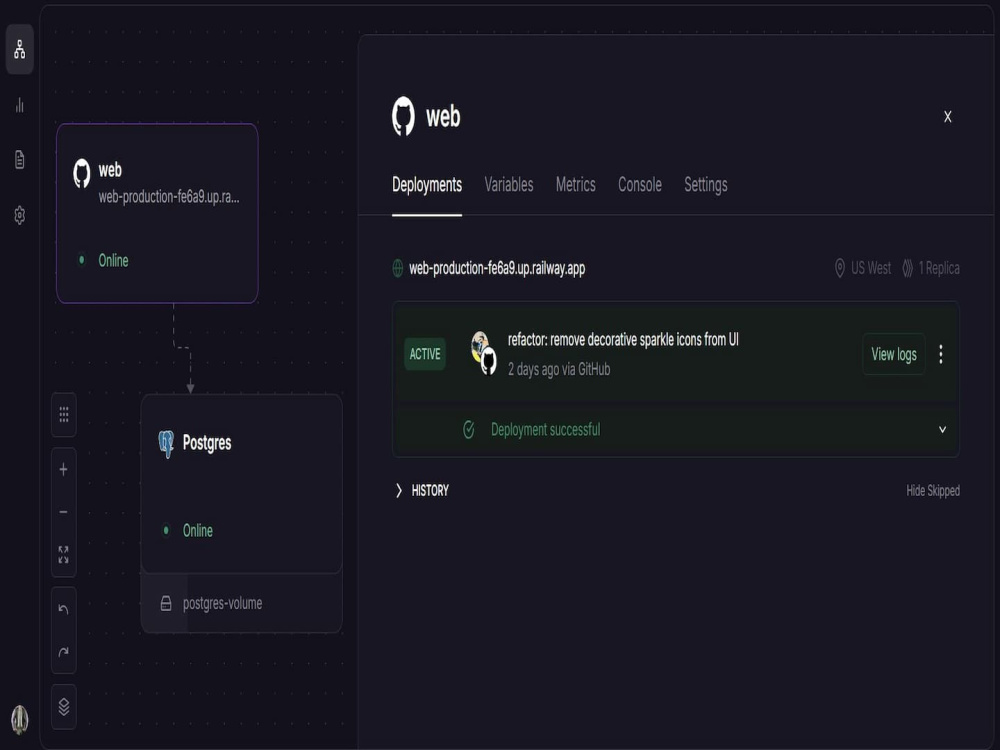The width and height of the screenshot is (1000, 750).
Task: Click the View logs button
Action: (893, 354)
